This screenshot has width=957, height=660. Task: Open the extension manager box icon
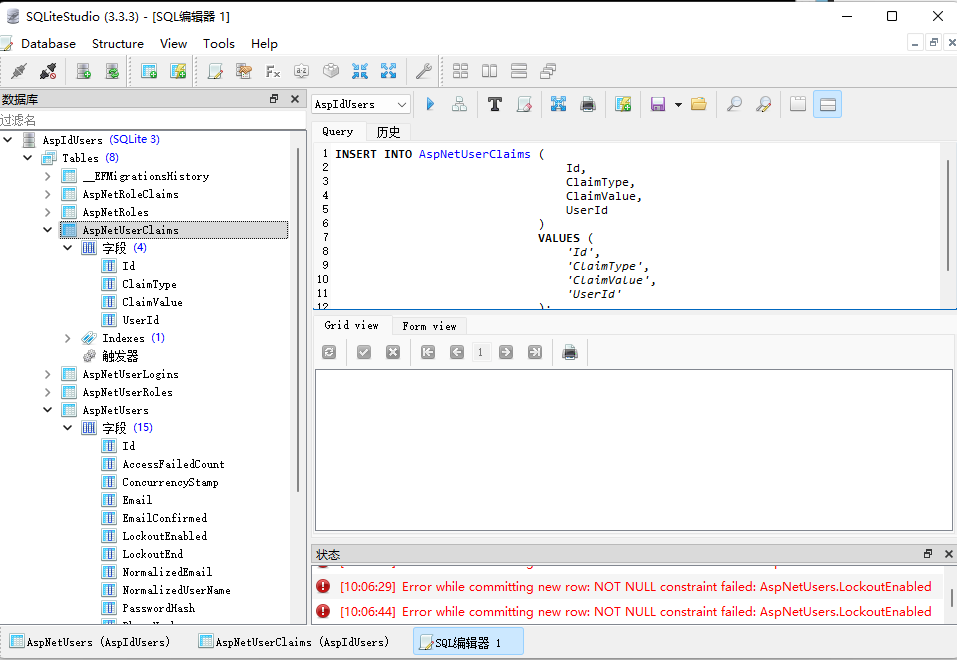click(x=331, y=71)
